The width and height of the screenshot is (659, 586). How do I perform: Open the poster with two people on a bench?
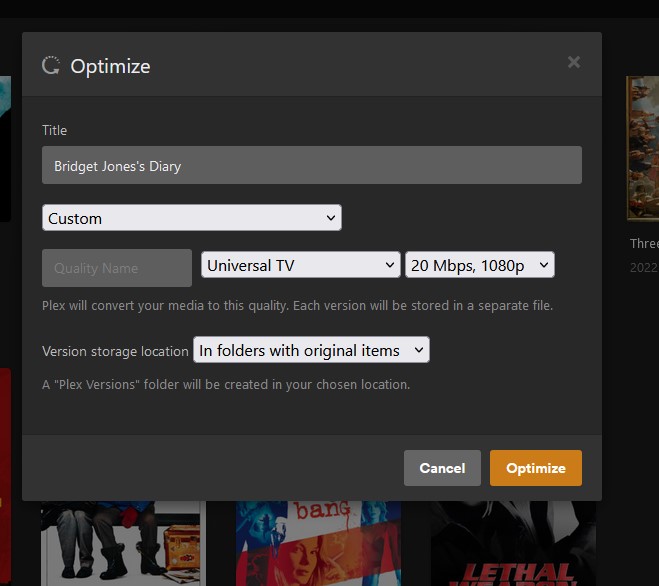point(123,543)
